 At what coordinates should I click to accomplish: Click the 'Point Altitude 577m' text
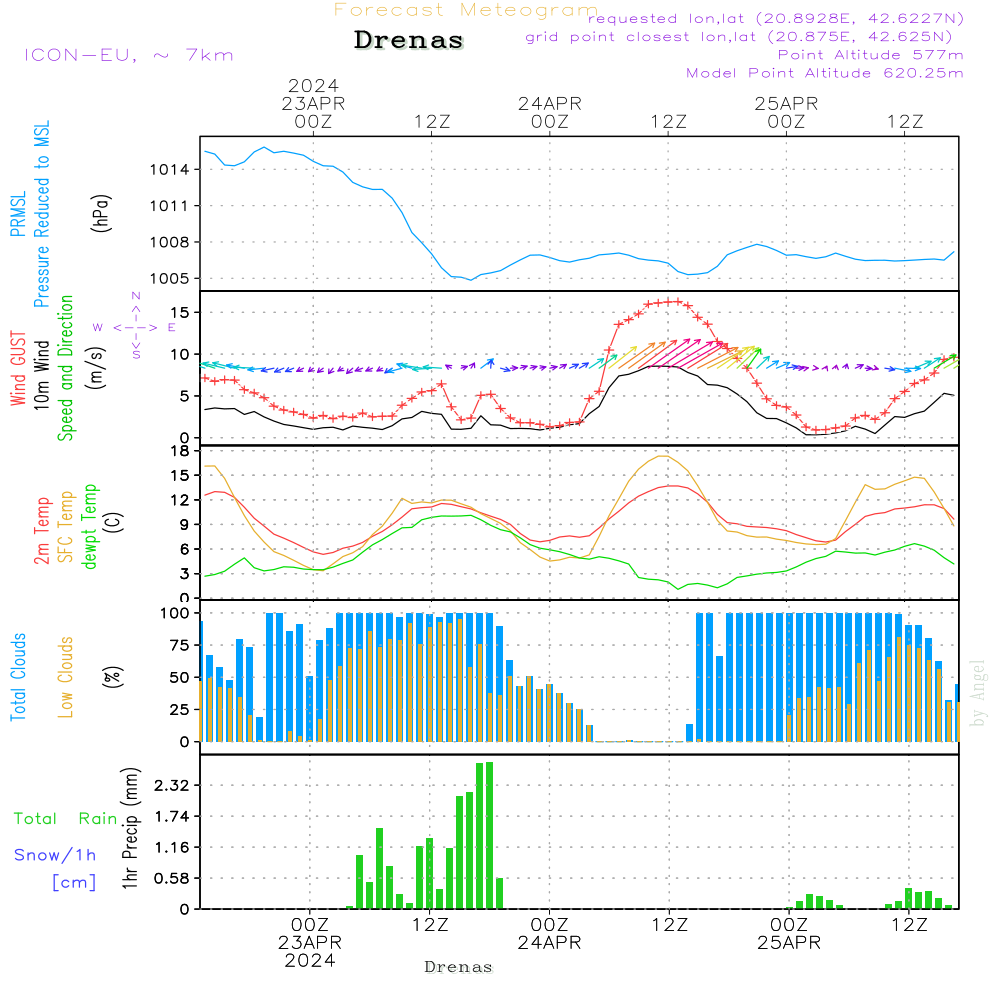[870, 55]
